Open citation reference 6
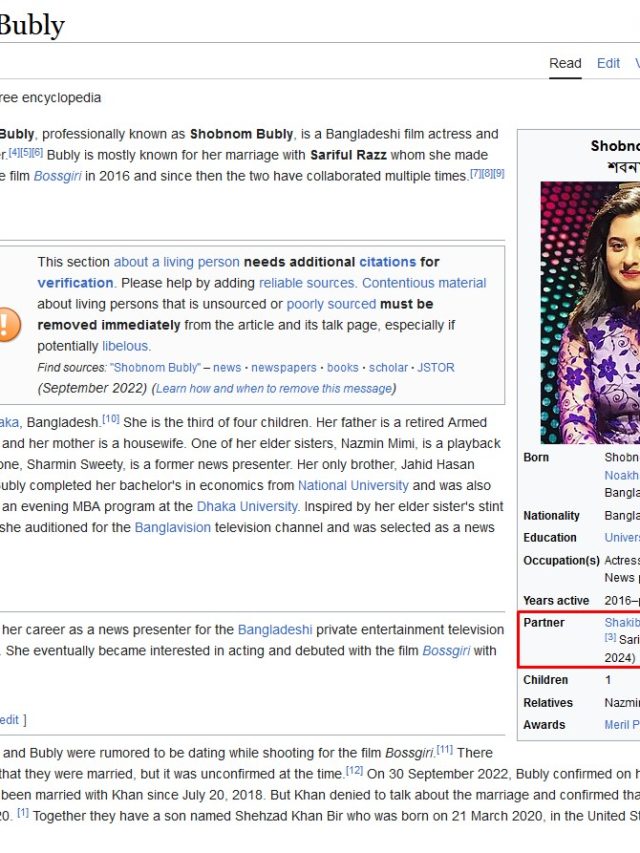640x853 pixels. (37, 152)
